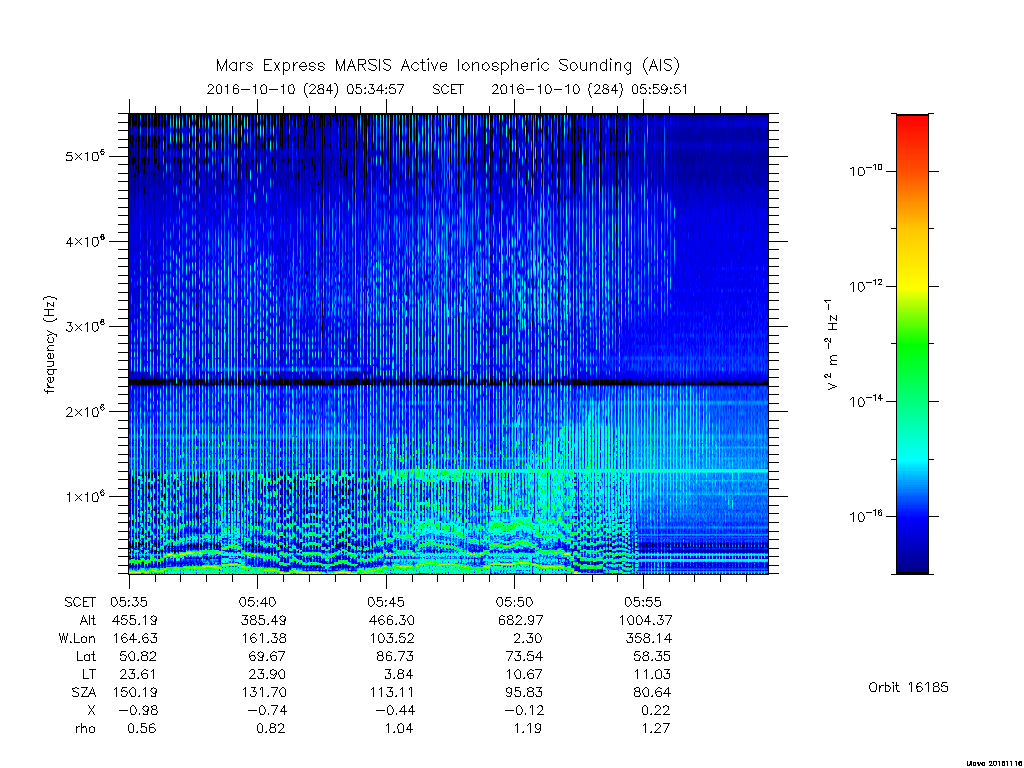Click X value -0.98
1024x768 pixels.
click(x=136, y=711)
